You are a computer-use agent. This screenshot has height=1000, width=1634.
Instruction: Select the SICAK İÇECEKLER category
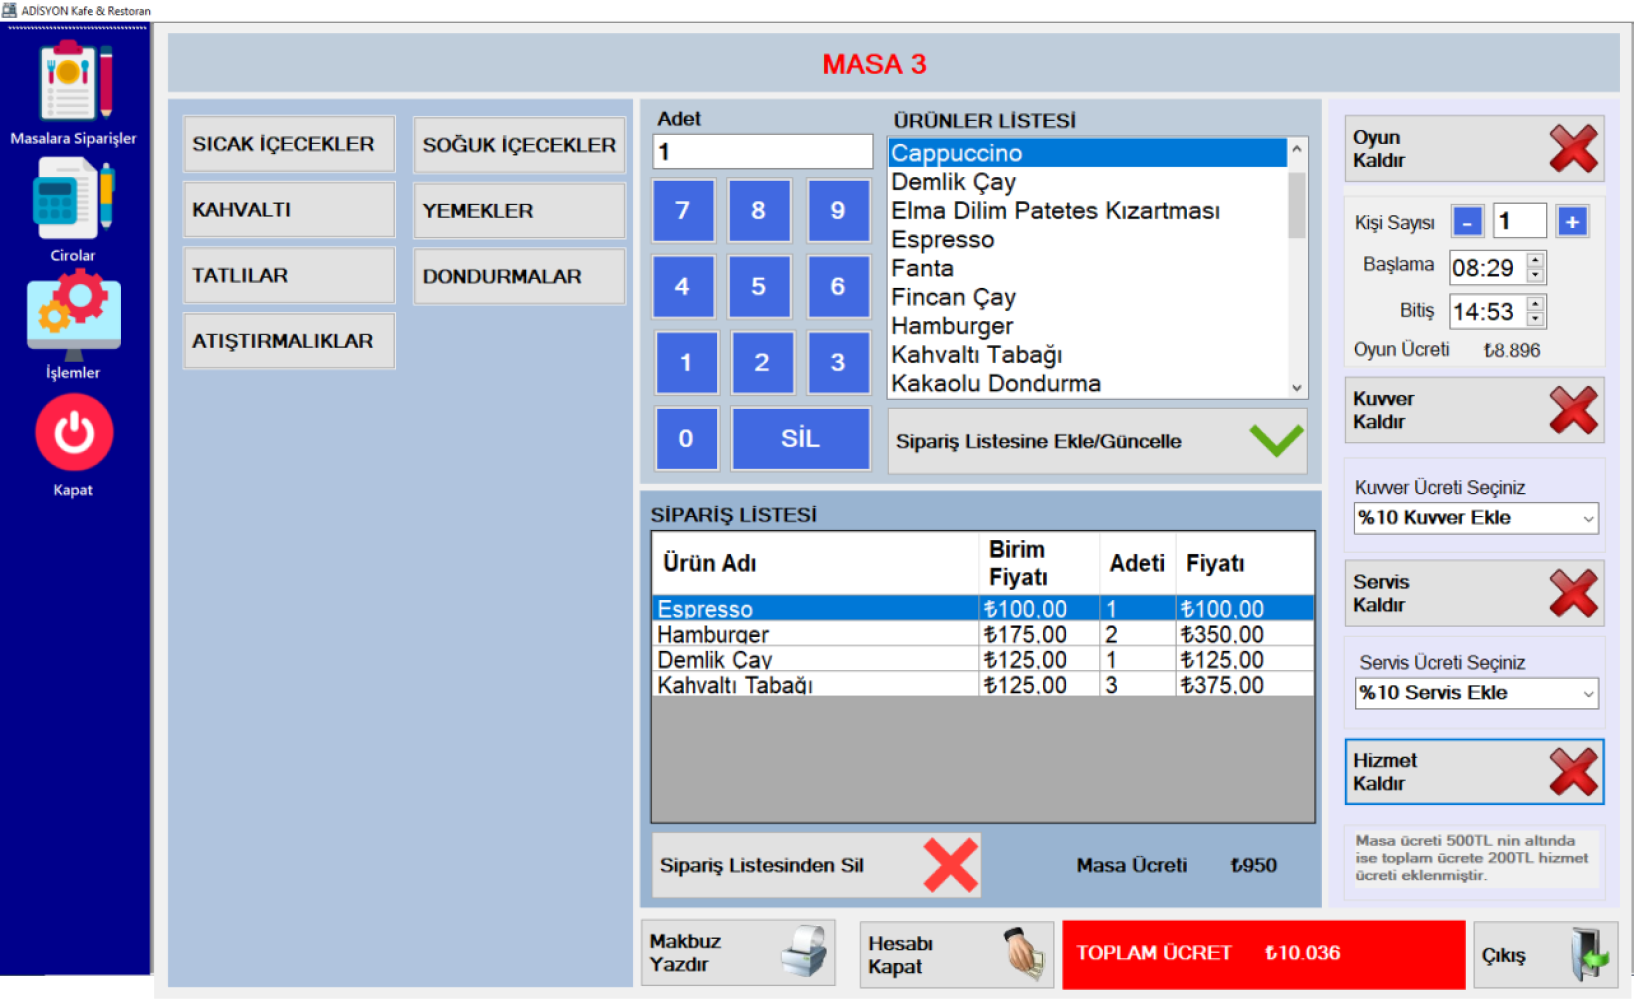289,144
